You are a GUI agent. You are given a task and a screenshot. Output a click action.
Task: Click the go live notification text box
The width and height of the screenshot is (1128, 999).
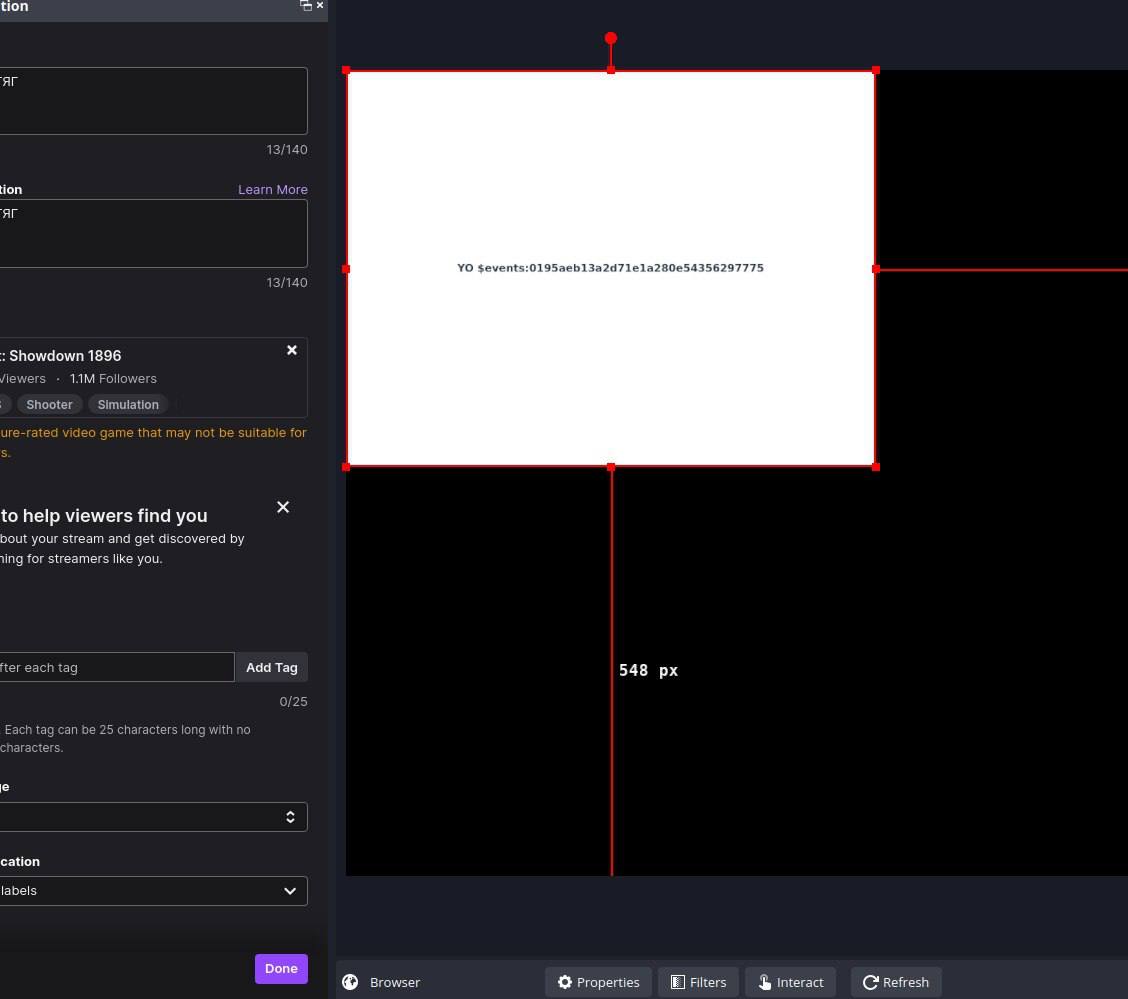coord(153,233)
